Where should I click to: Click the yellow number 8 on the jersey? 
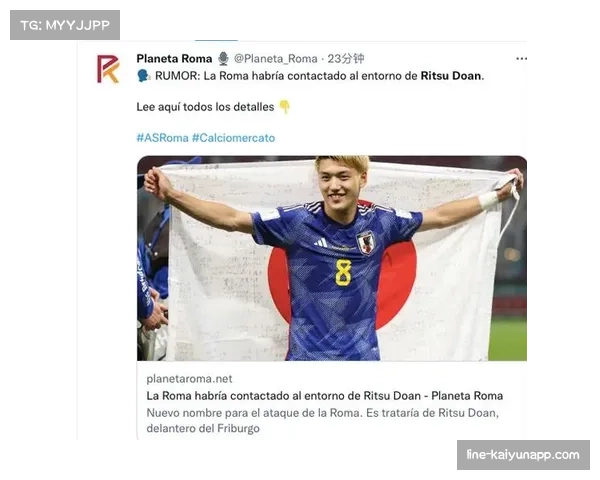tap(343, 273)
